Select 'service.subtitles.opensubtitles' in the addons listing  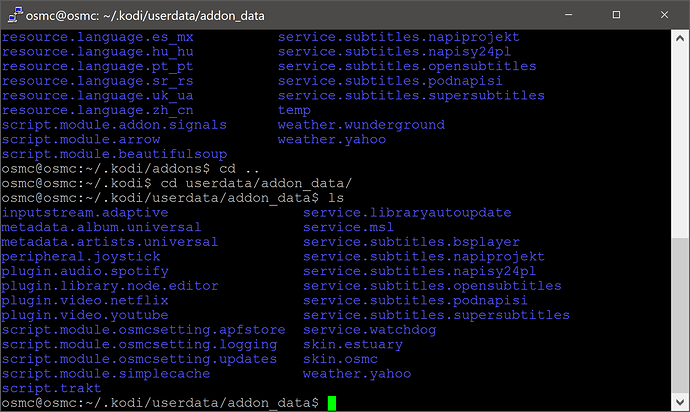coord(407,66)
